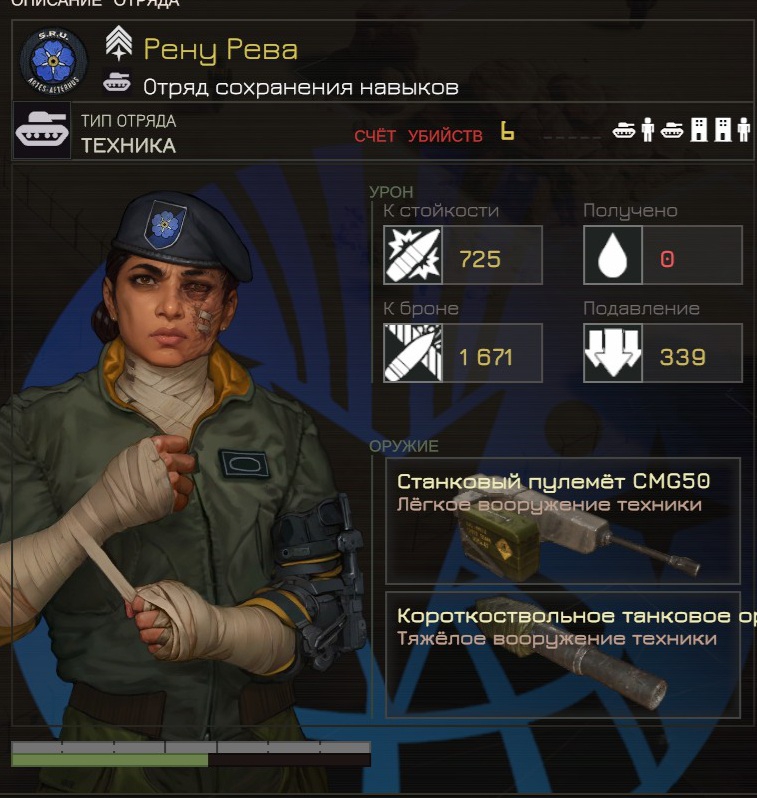
Task: Click first building icon in kill tally
Action: click(x=699, y=129)
